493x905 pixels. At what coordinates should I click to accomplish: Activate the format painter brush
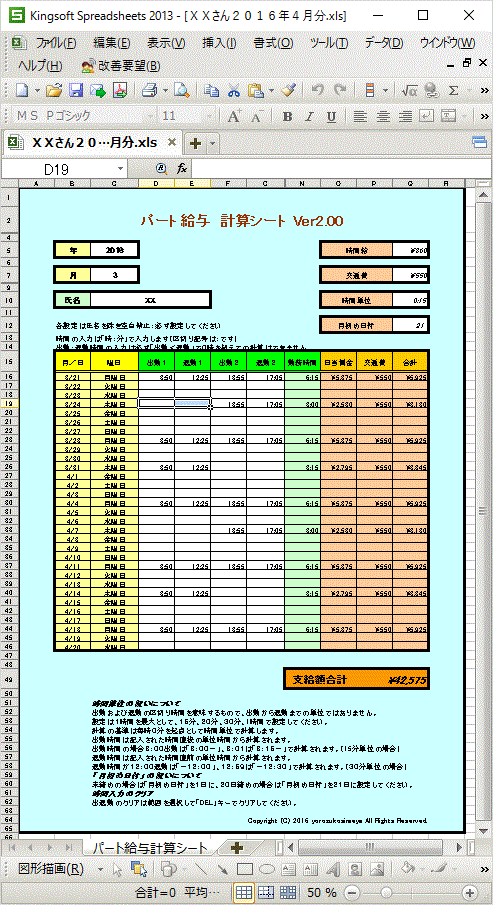[288, 90]
